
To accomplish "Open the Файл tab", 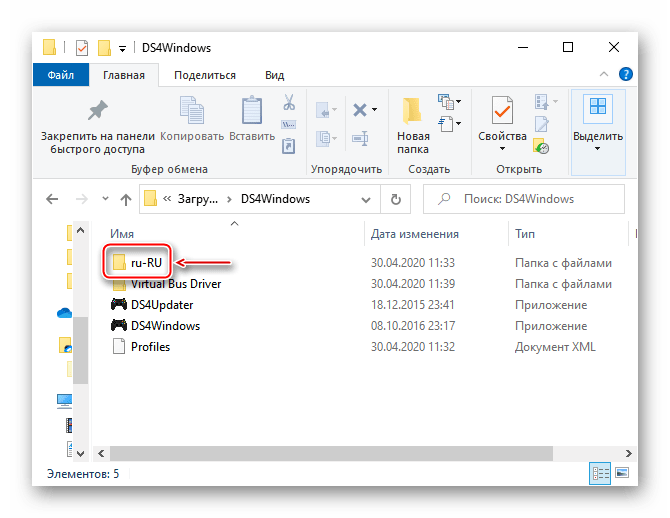I will [x=61, y=75].
